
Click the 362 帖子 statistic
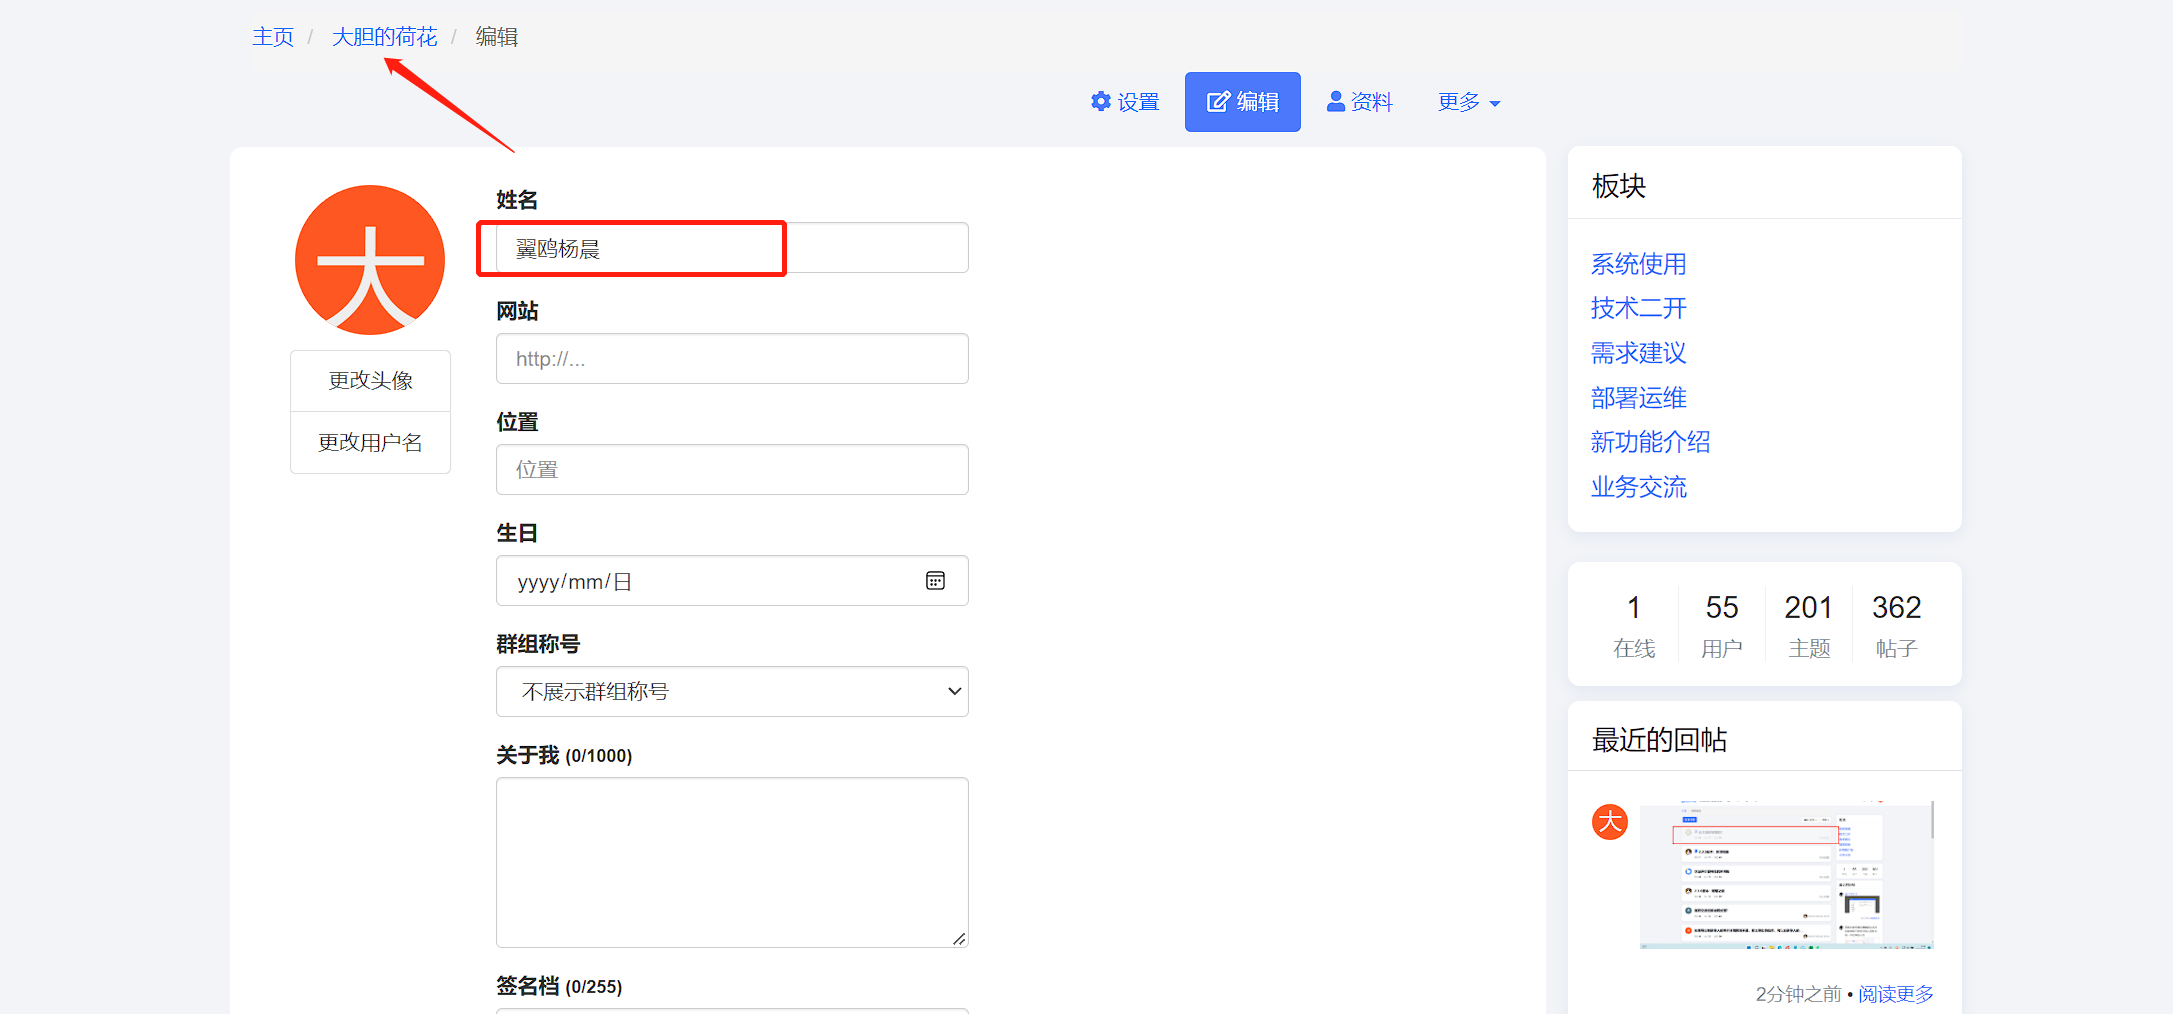click(1896, 625)
